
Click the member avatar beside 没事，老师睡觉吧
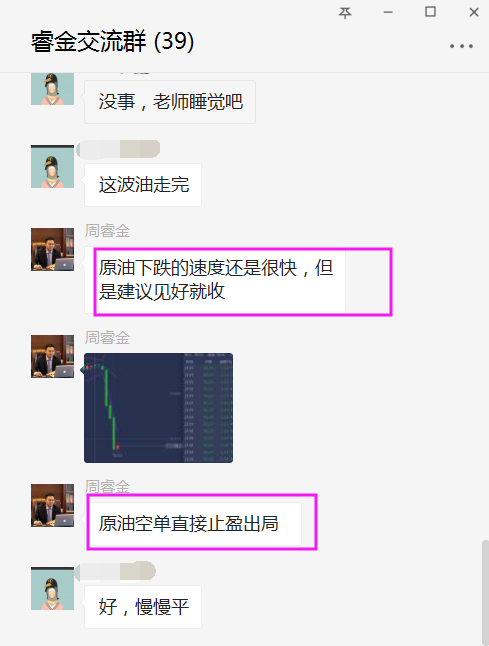click(52, 89)
